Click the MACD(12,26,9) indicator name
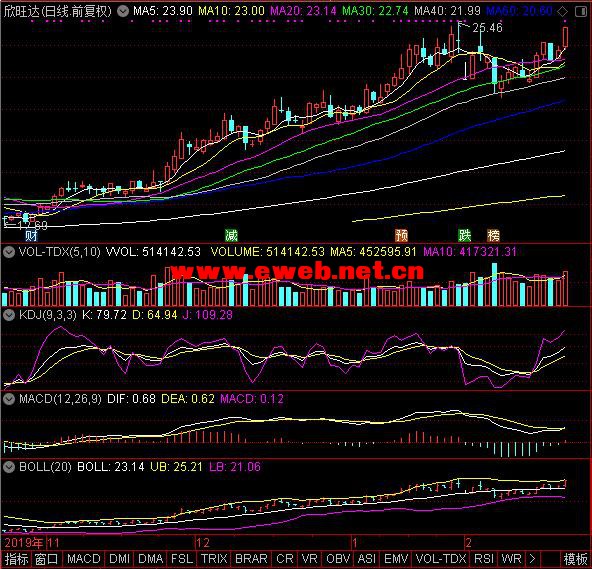This screenshot has width=592, height=569. (60, 399)
